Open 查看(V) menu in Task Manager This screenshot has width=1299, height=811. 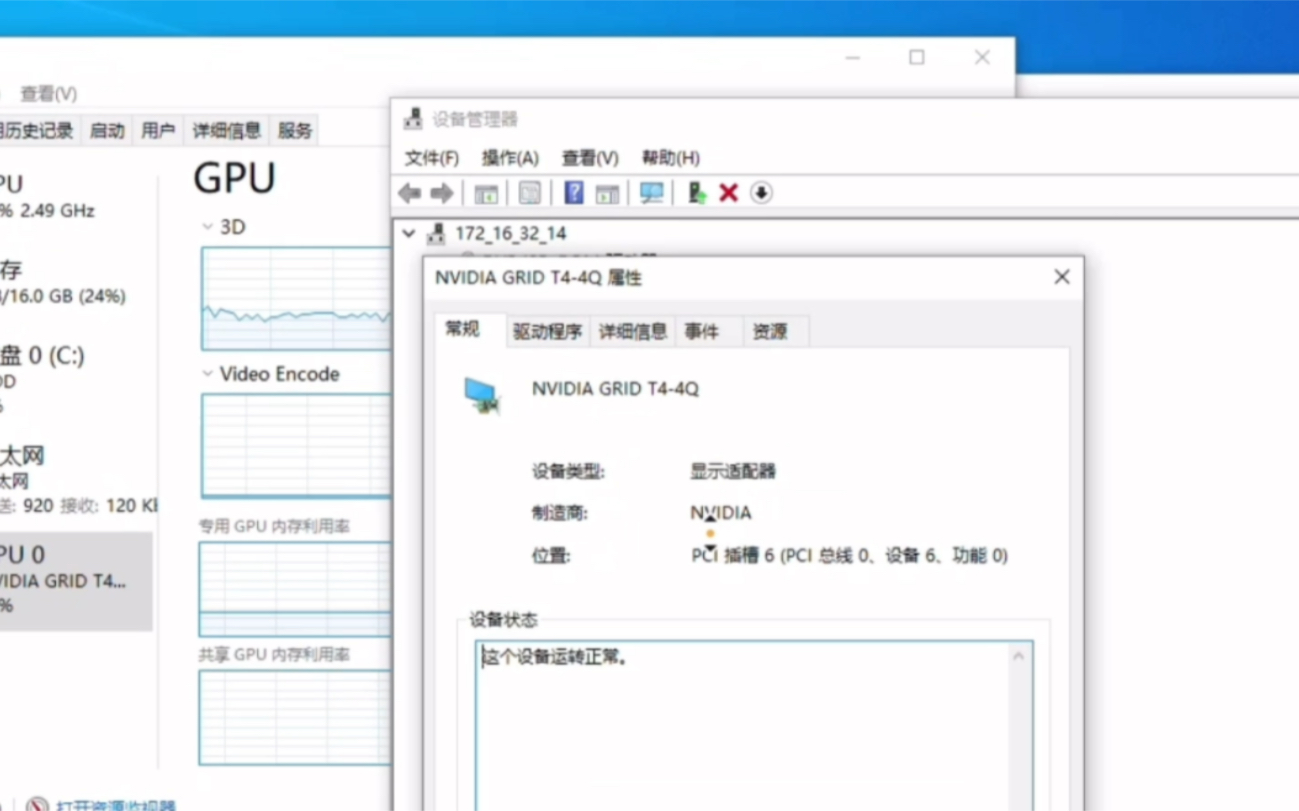(48, 94)
